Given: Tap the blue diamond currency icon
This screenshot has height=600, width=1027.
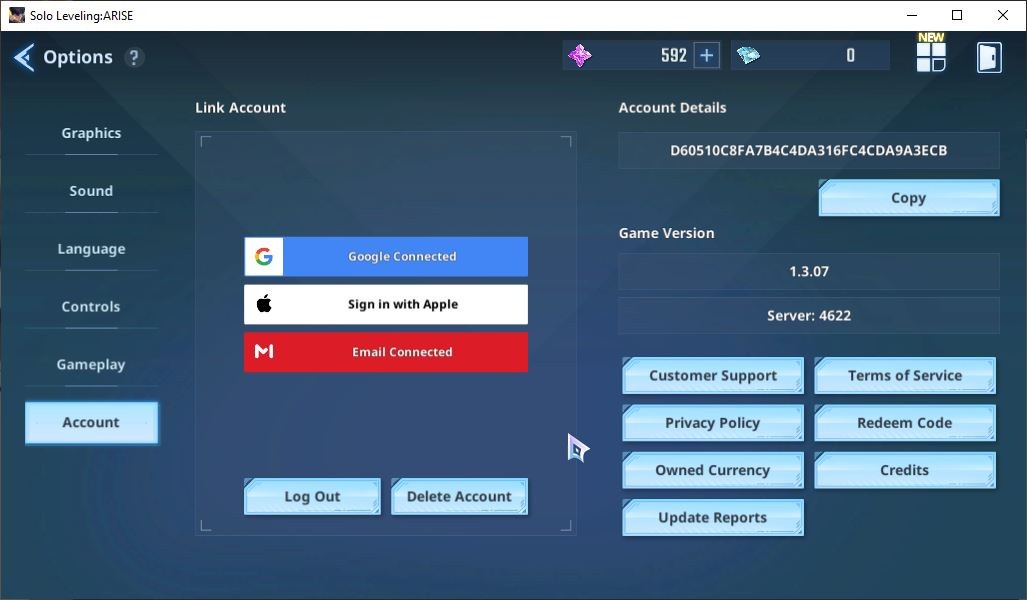Looking at the screenshot, I should (x=748, y=56).
